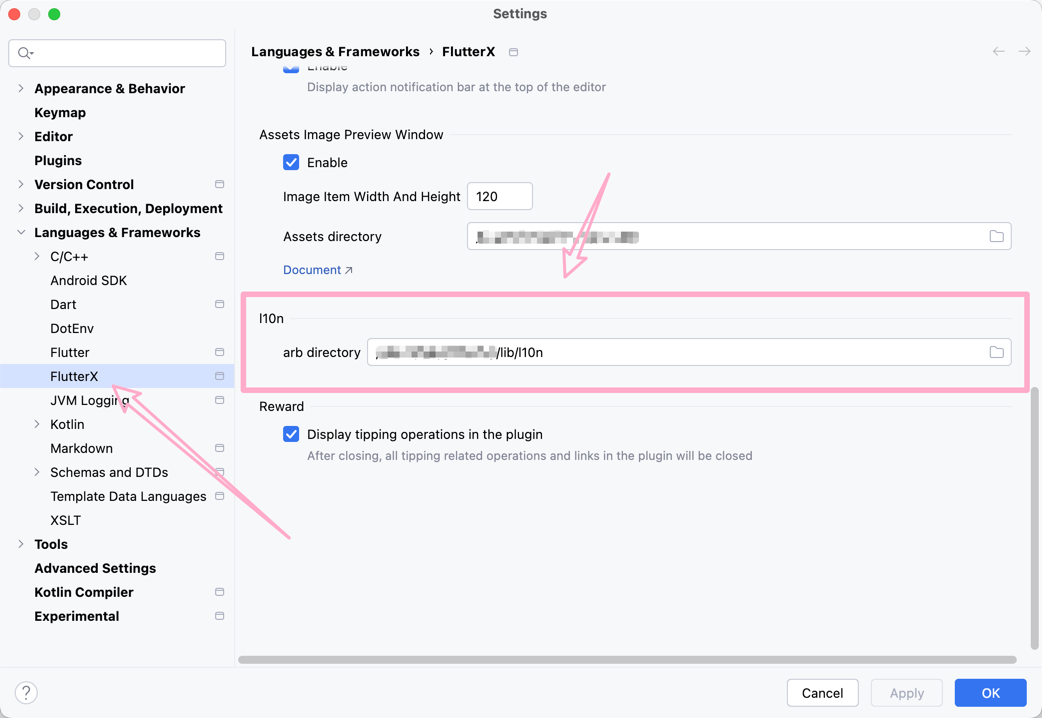Image resolution: width=1042 pixels, height=718 pixels.
Task: Toggle the action notification bar Enable checkbox
Action: tap(291, 68)
